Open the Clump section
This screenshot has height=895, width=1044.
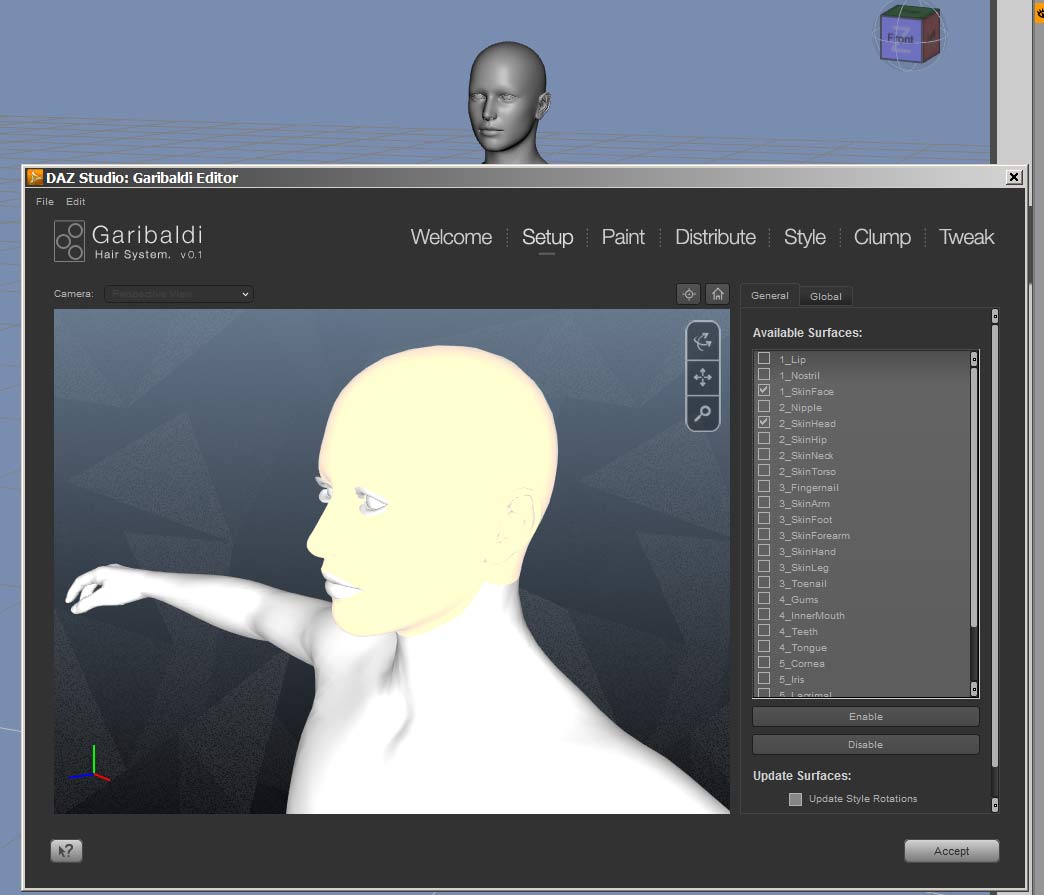click(882, 237)
